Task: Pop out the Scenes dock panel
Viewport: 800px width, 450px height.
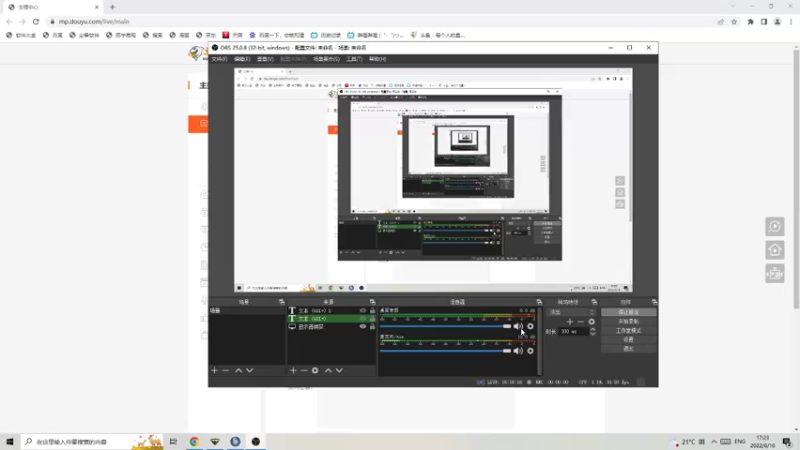Action: click(282, 302)
